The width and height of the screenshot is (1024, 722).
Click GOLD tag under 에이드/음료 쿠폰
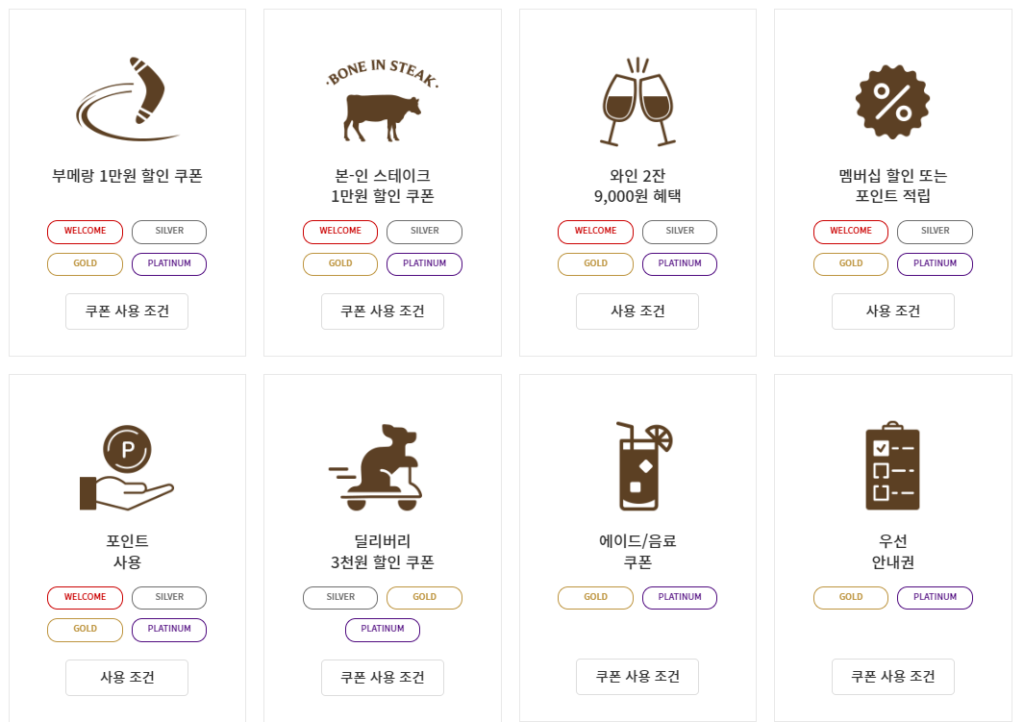[x=595, y=597]
